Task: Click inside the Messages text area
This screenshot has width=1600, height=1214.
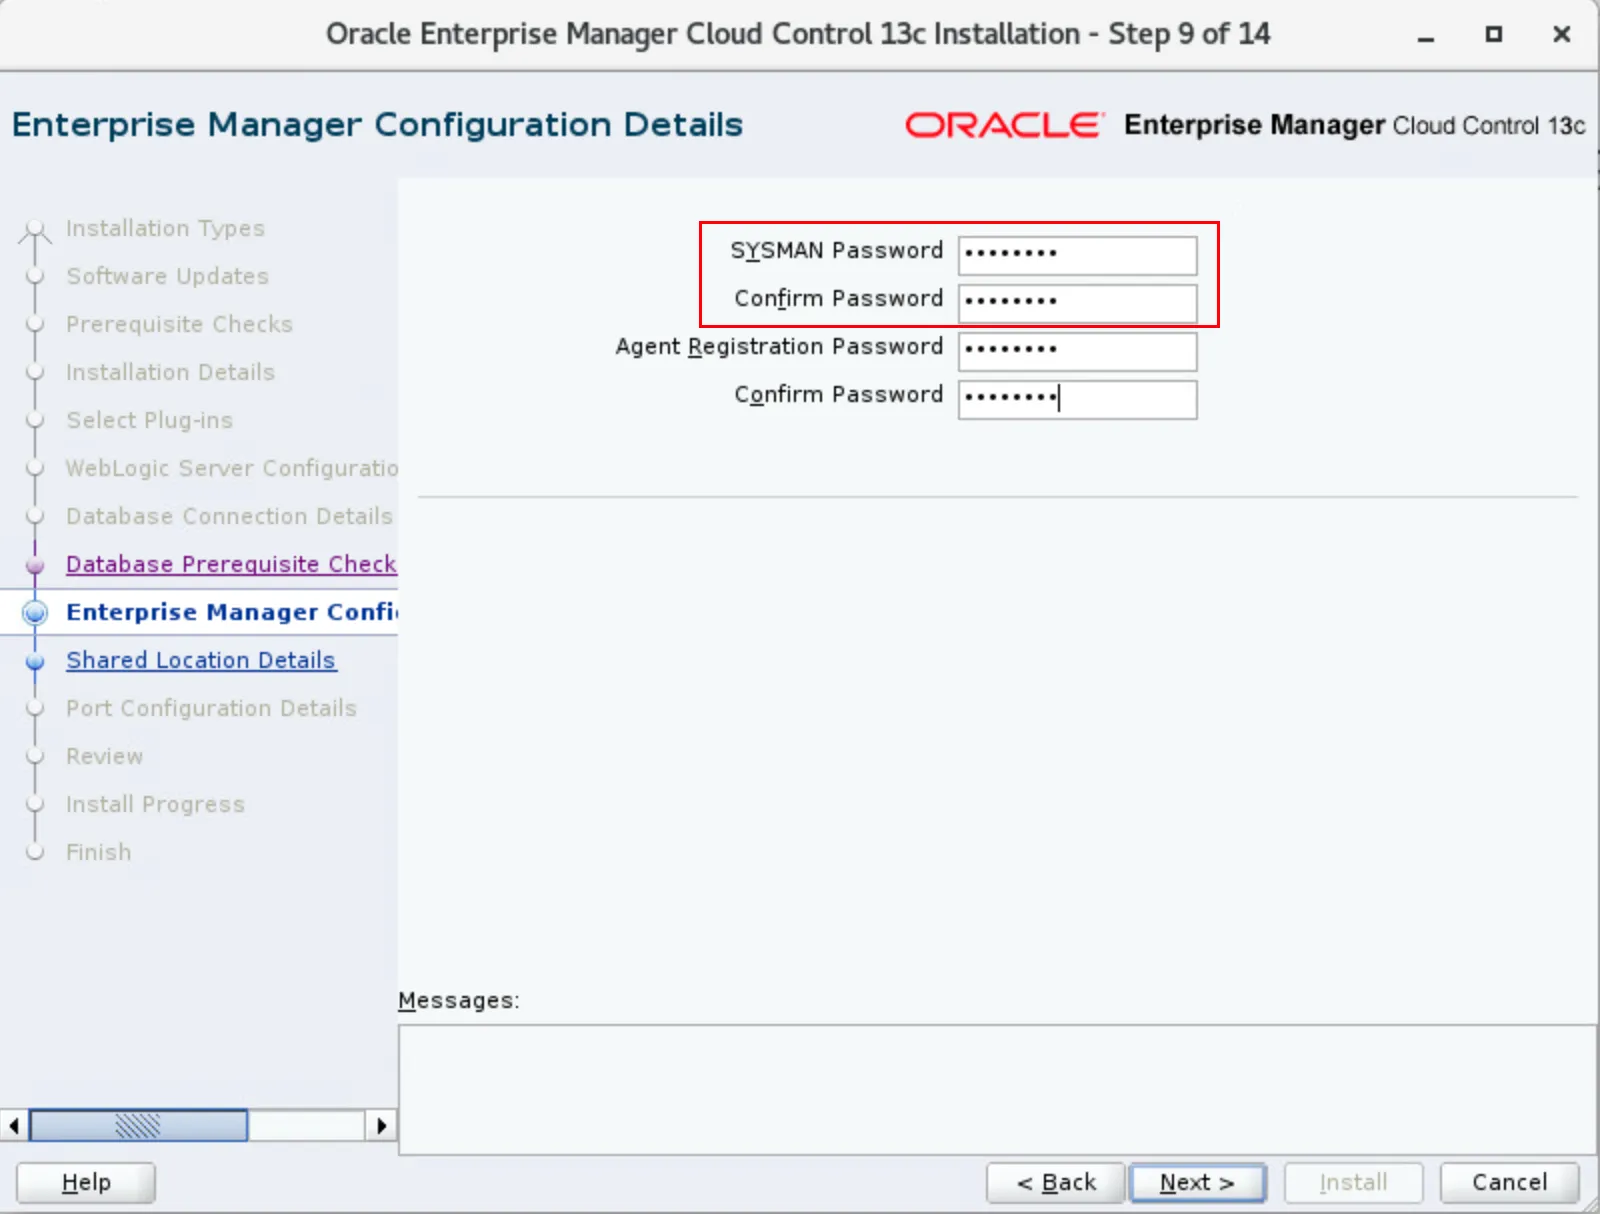Action: click(x=996, y=1088)
